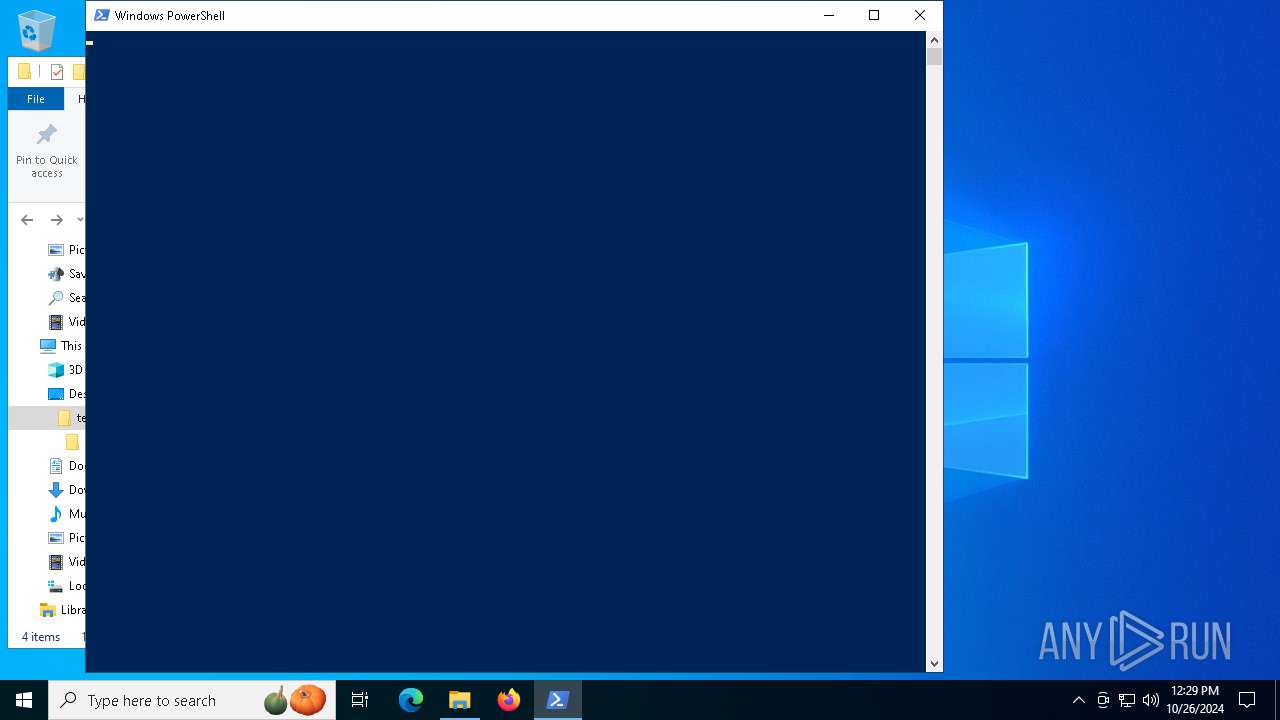Image resolution: width=1280 pixels, height=720 pixels.
Task: Open the File tab in File Explorer
Action: (36, 99)
